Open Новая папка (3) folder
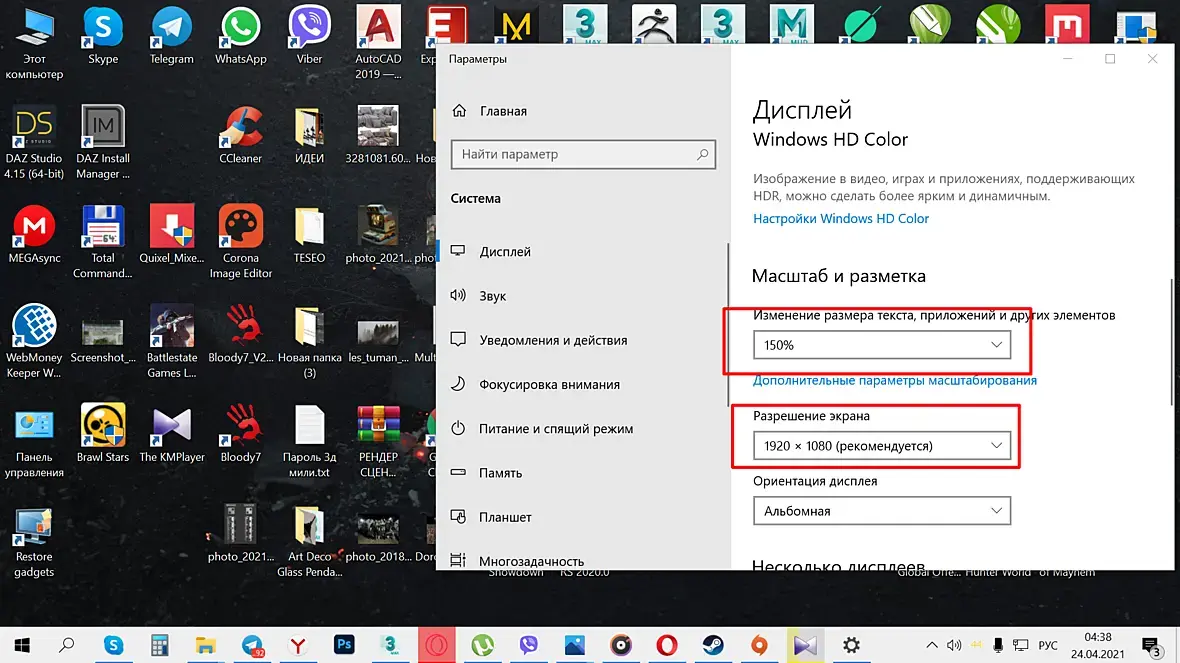1180x663 pixels. pos(309,341)
